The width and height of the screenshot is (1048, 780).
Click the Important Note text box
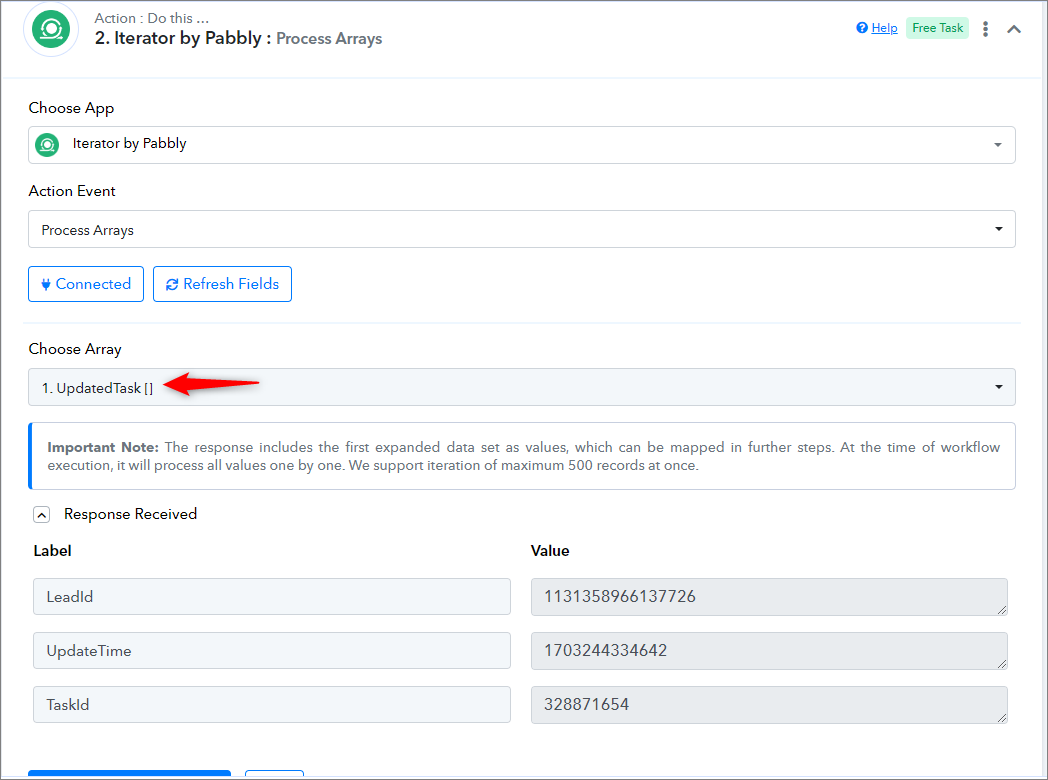521,456
